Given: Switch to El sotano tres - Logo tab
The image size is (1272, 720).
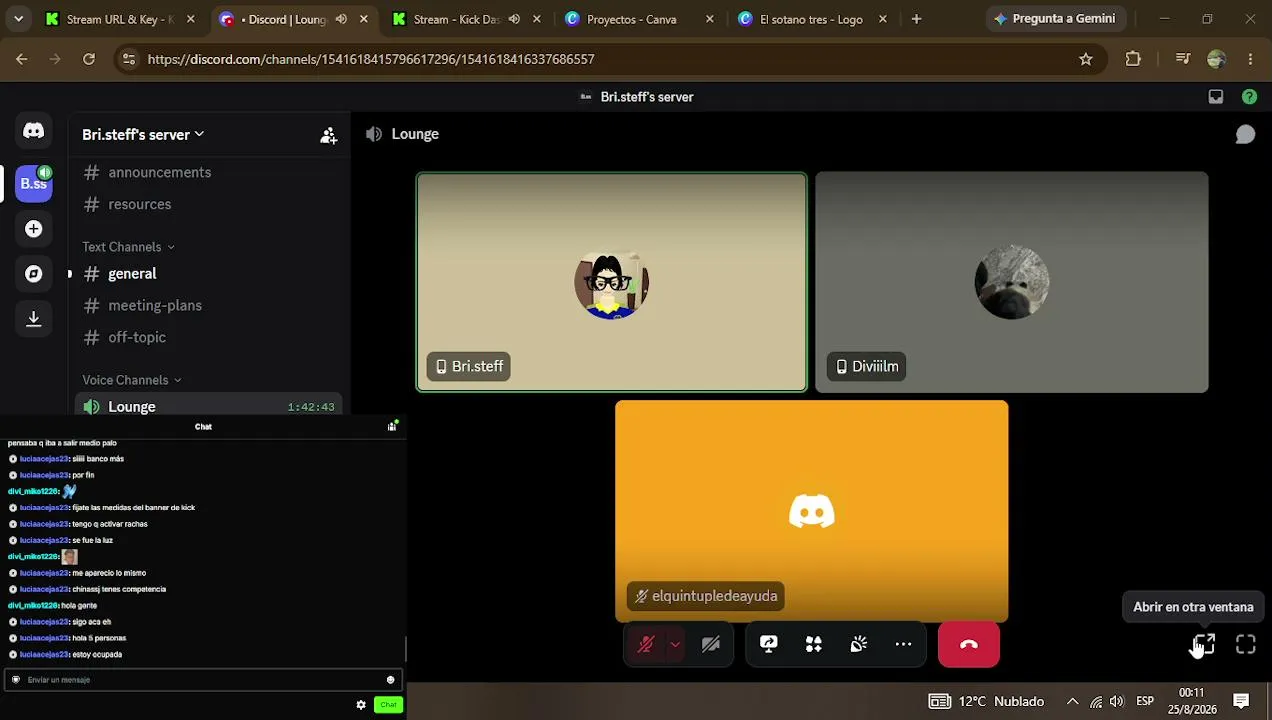Looking at the screenshot, I should 813,19.
